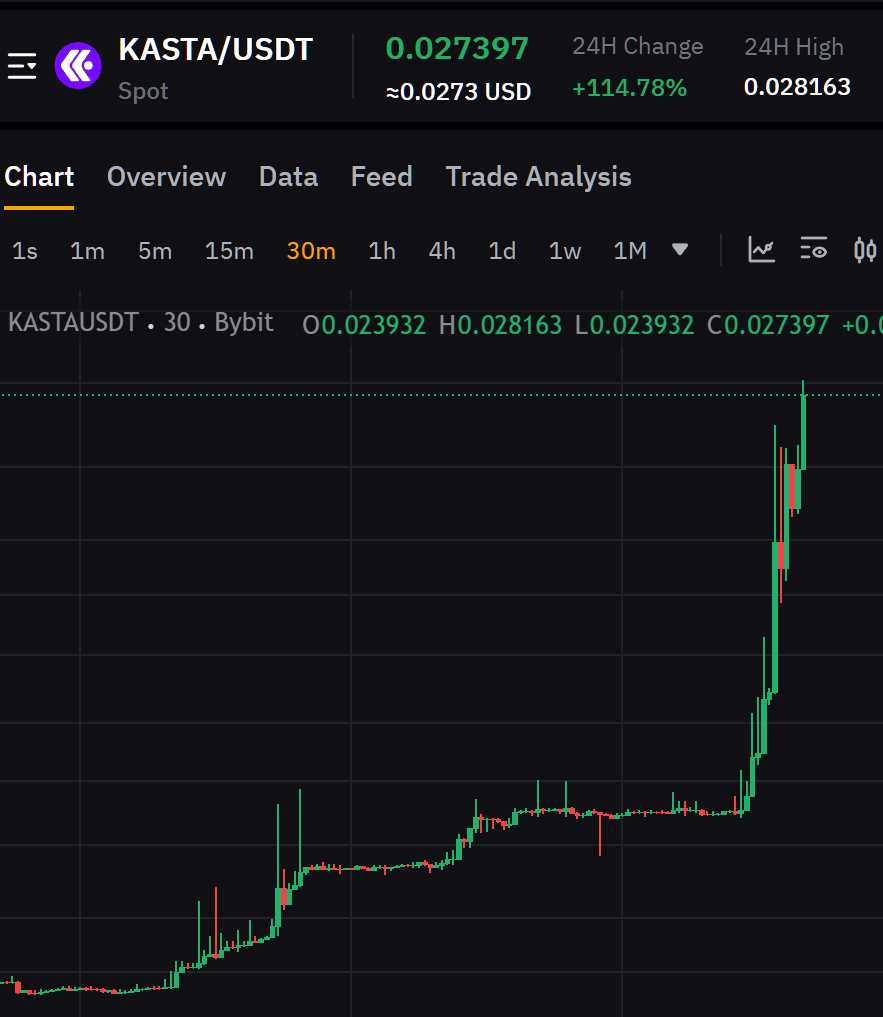Click the +114.78% change value
Screen dimensions: 883x1017
[629, 88]
